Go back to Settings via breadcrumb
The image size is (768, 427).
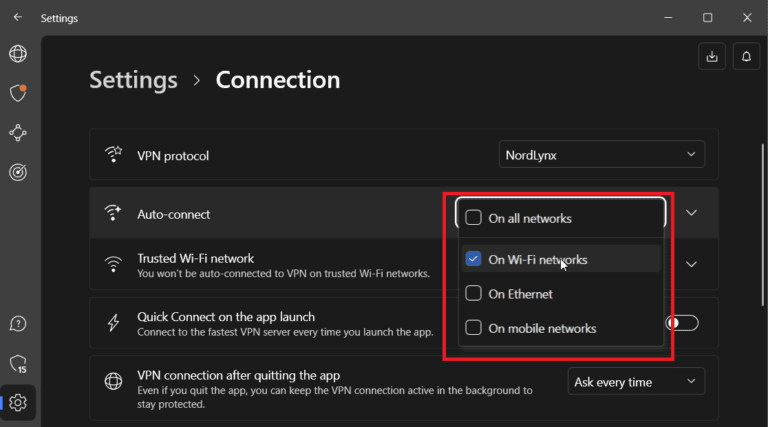(133, 80)
